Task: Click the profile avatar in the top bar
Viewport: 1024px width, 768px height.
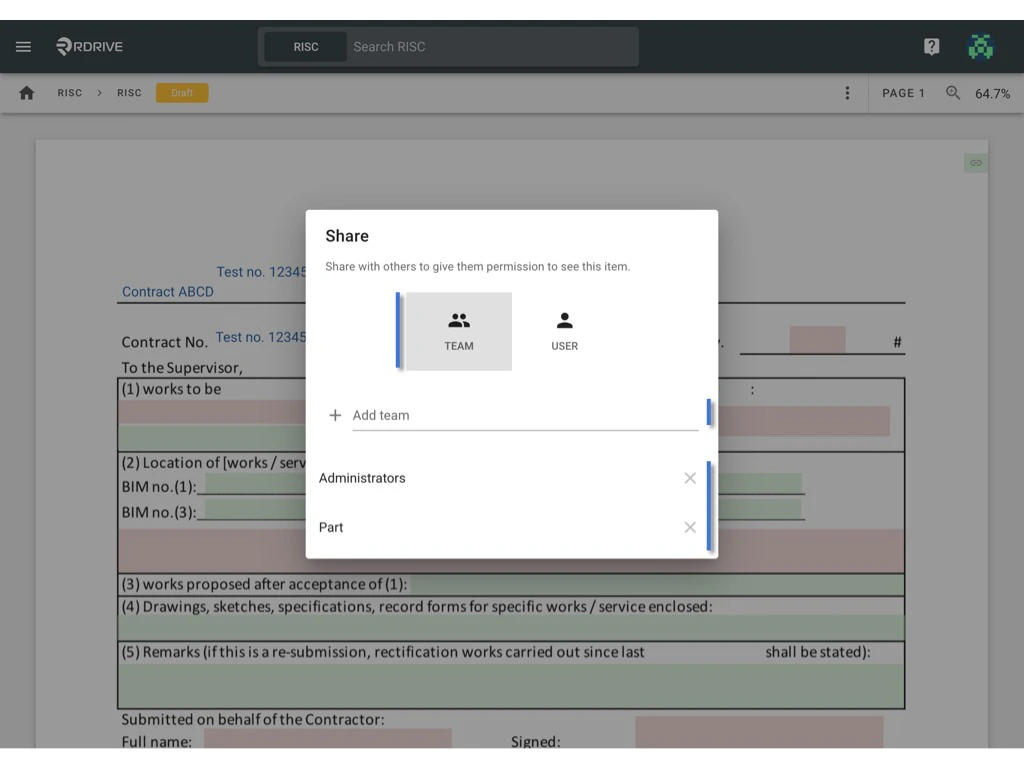Action: 981,46
